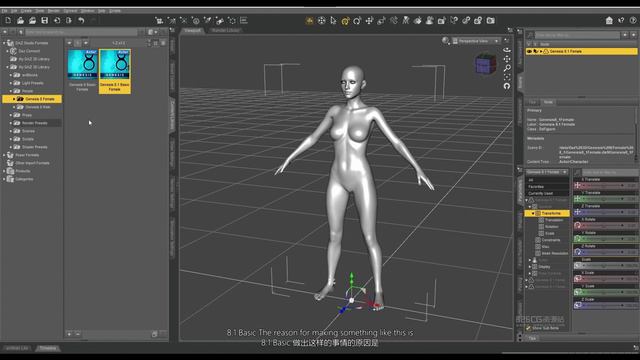Screen dimensions: 640x360
Task: Open the Genesis 8.1 Female Parameters node dropdown
Action: 547,172
